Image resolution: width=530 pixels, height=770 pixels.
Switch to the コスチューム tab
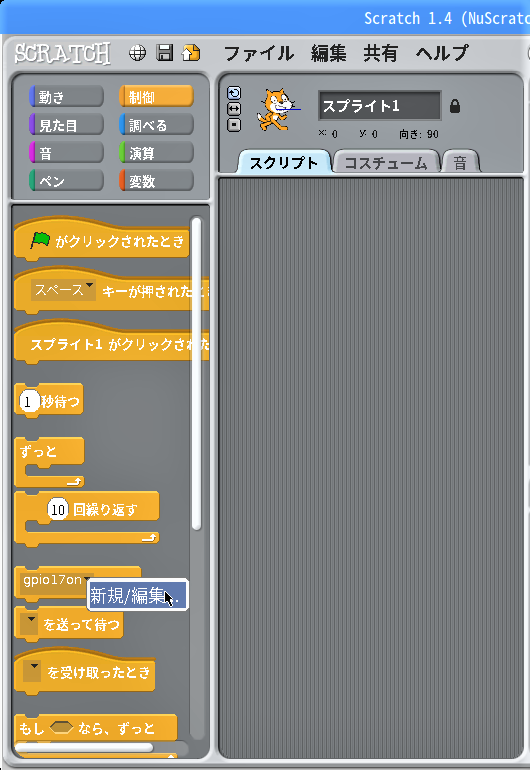pyautogui.click(x=386, y=163)
